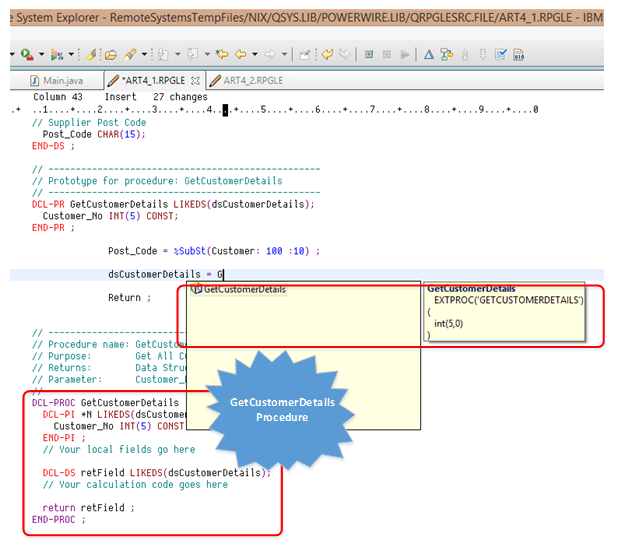
Task: Select GetCustomerDetails in the autocomplete list
Action: click(244, 289)
